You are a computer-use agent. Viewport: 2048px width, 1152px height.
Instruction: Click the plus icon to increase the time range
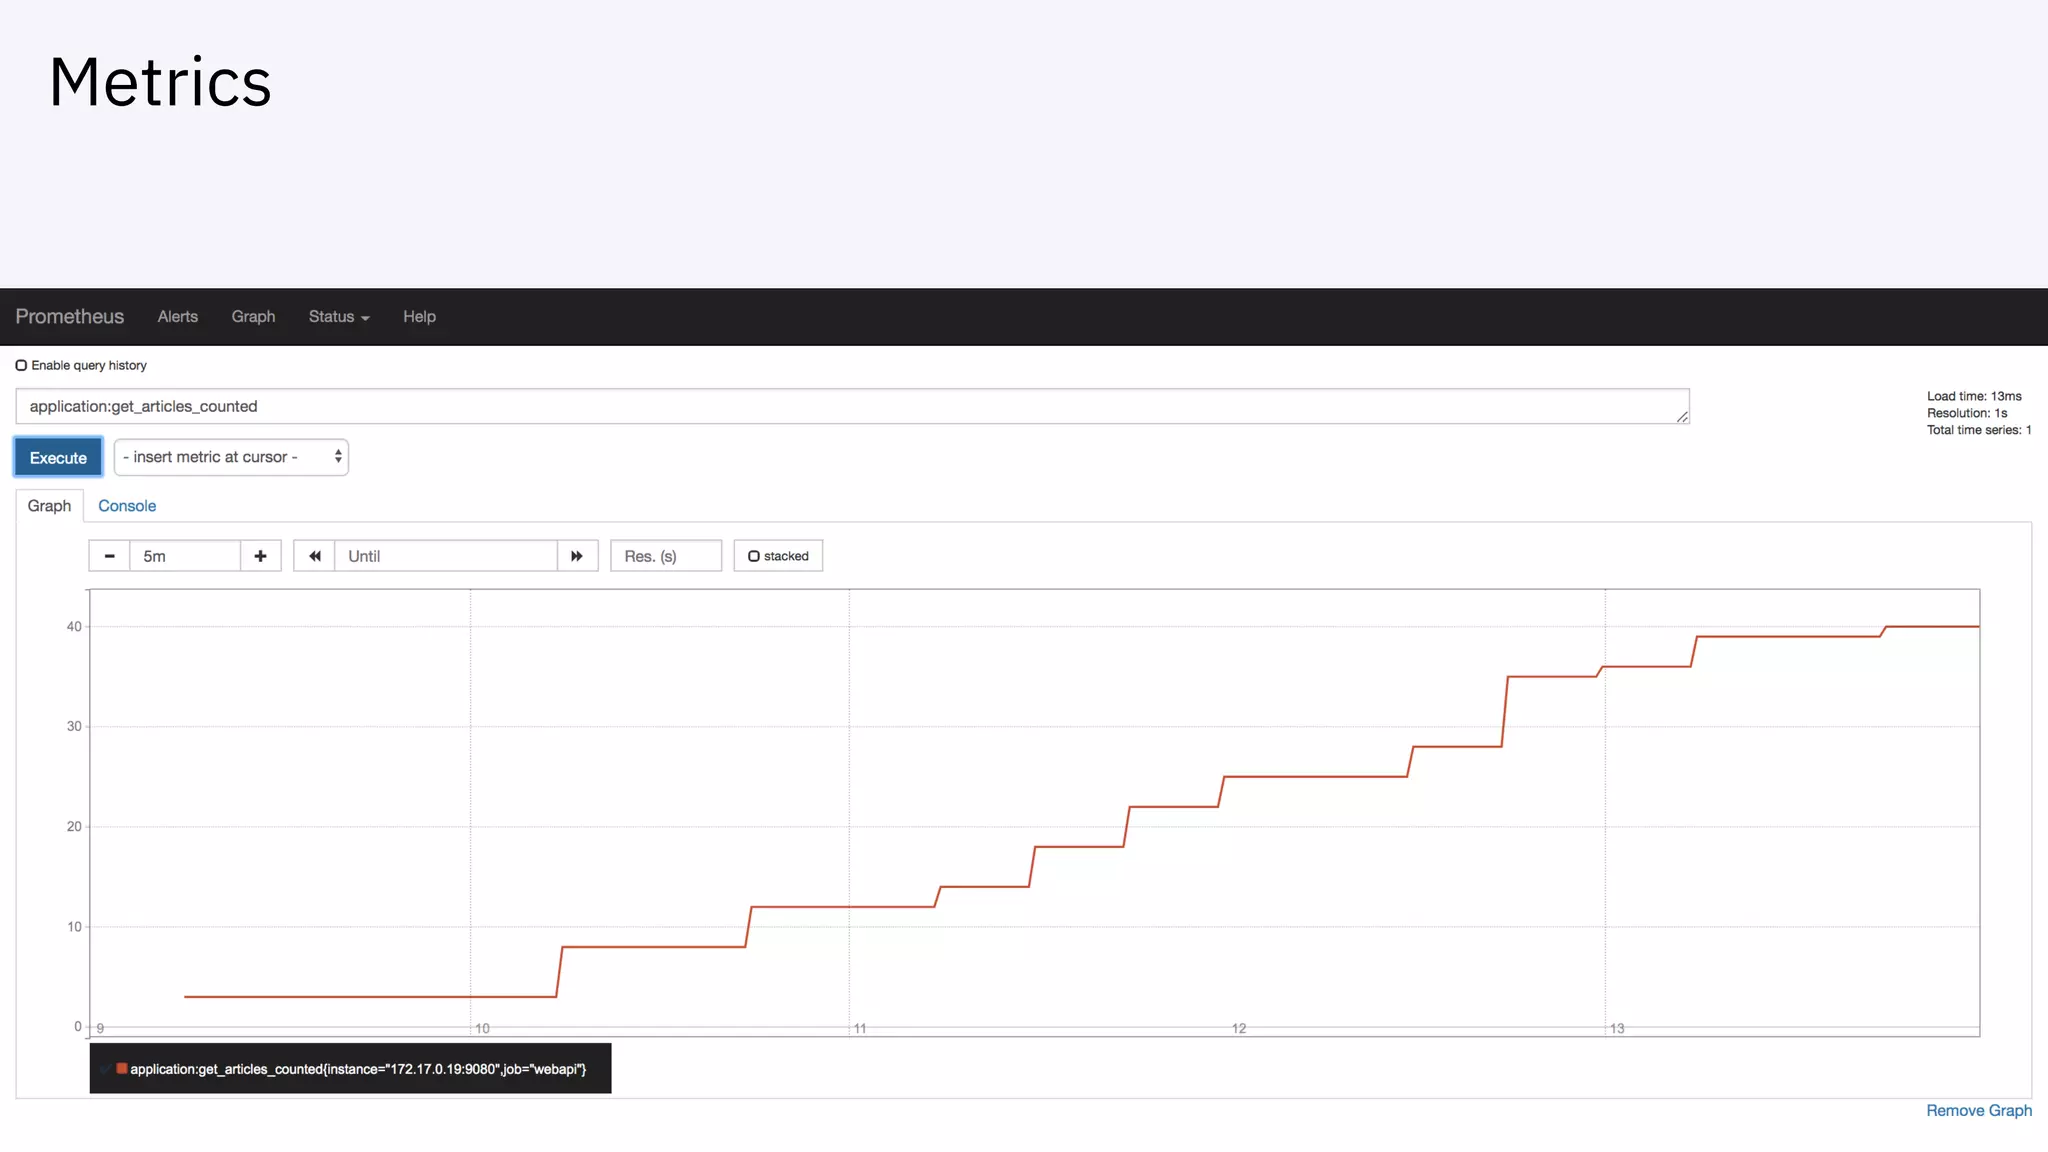[260, 556]
